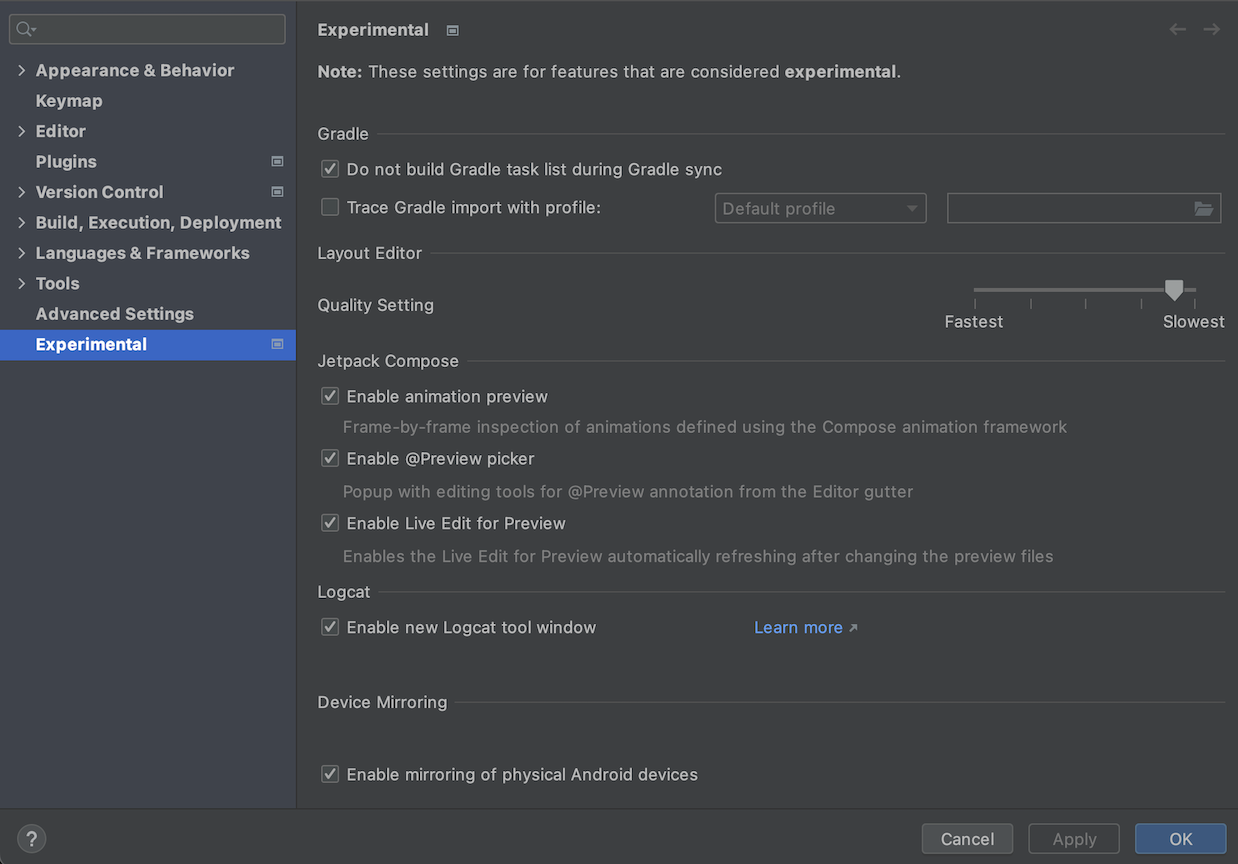
Task: Select the Version Control category
Action: (x=99, y=192)
